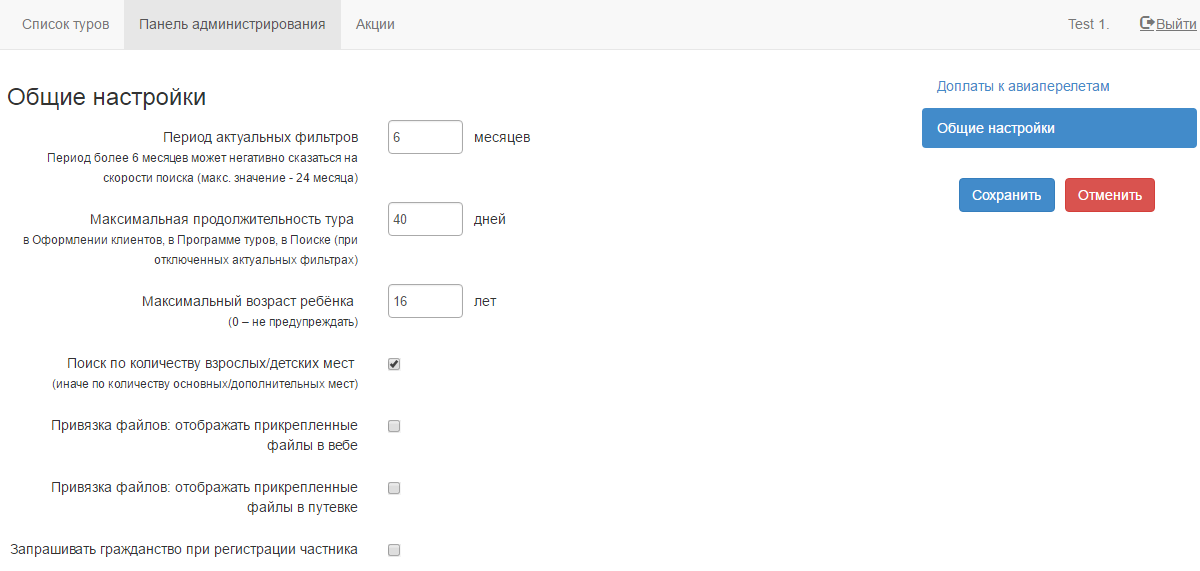Click the tour duration field showing 40
This screenshot has height=571, width=1200.
pos(425,219)
